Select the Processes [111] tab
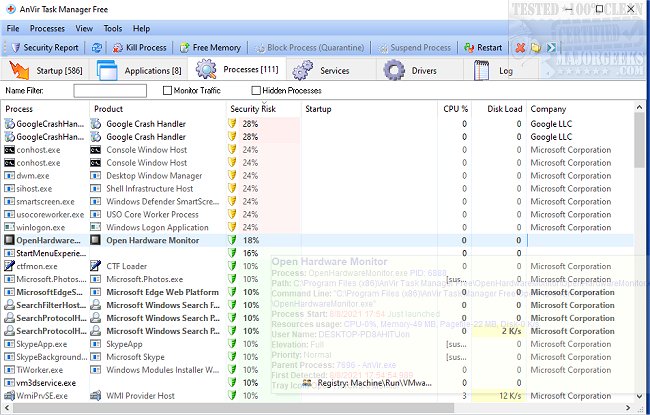 coord(237,69)
